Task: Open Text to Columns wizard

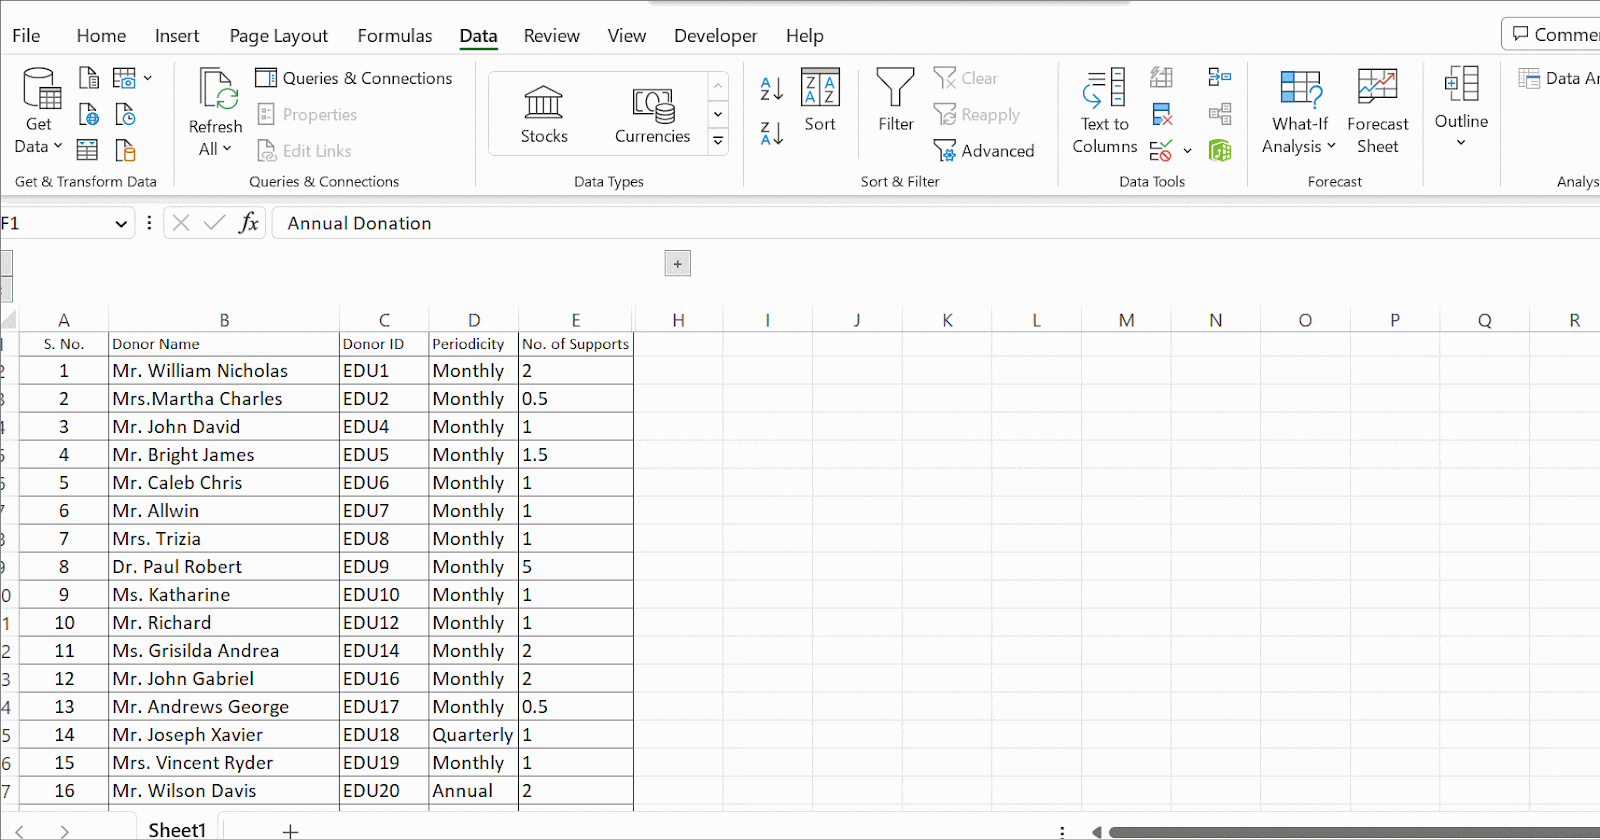Action: [x=1104, y=112]
